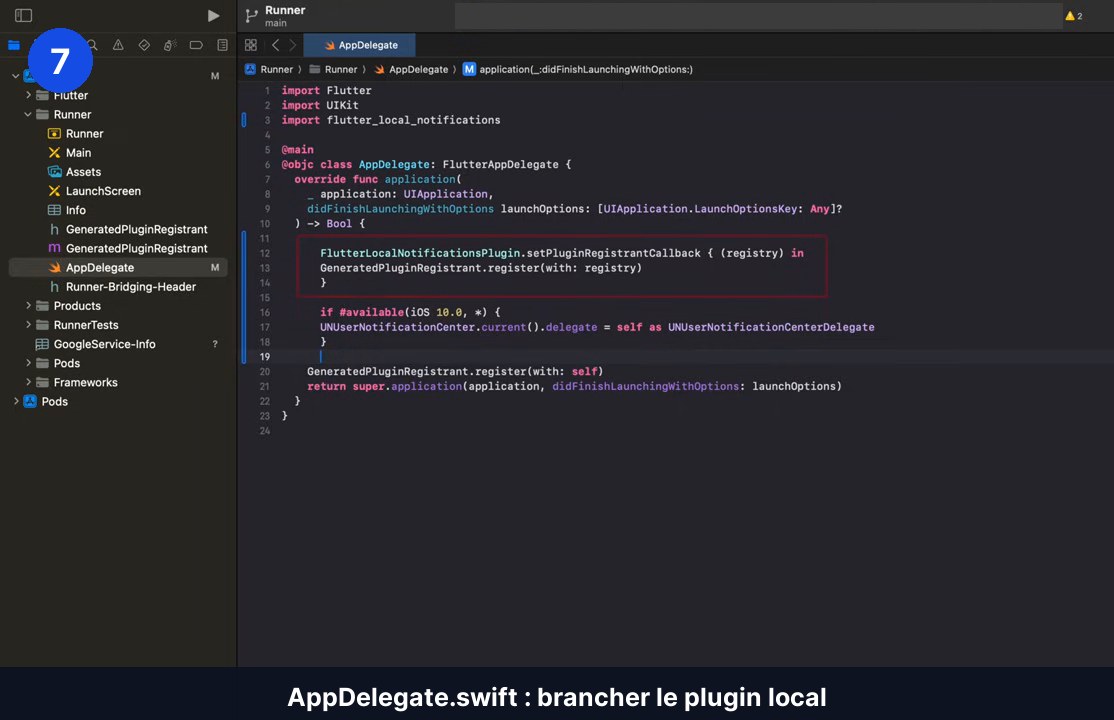The width and height of the screenshot is (1114, 720).
Task: Click the line 'import UIKit'
Action: click(320, 105)
